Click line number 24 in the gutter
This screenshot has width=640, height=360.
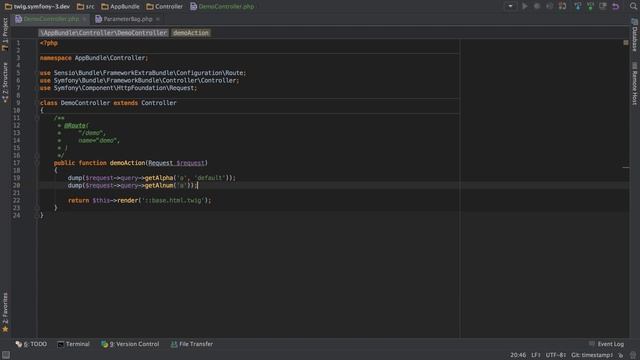16,215
